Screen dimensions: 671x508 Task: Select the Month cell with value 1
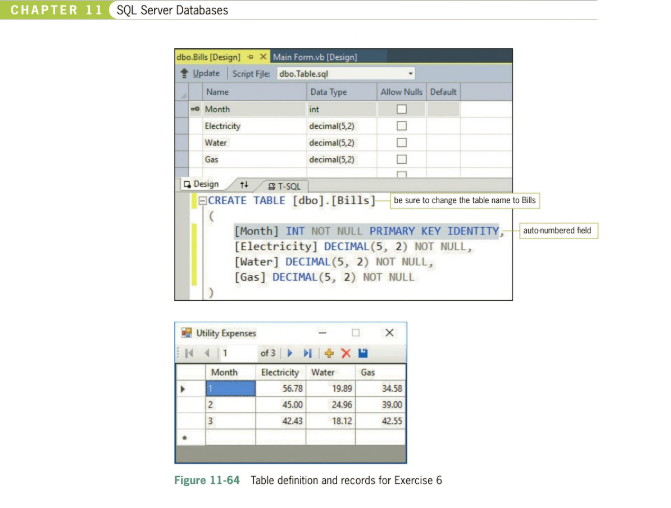pyautogui.click(x=230, y=389)
